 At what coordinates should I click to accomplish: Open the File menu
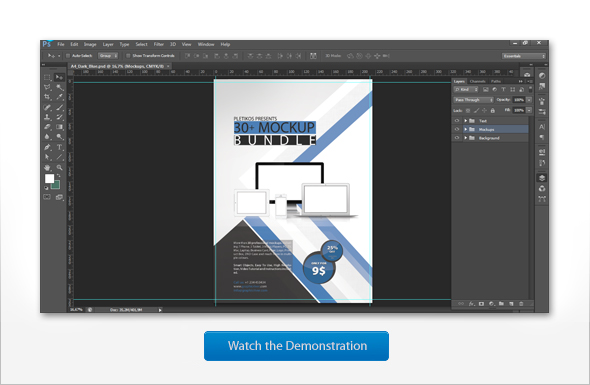[61, 44]
